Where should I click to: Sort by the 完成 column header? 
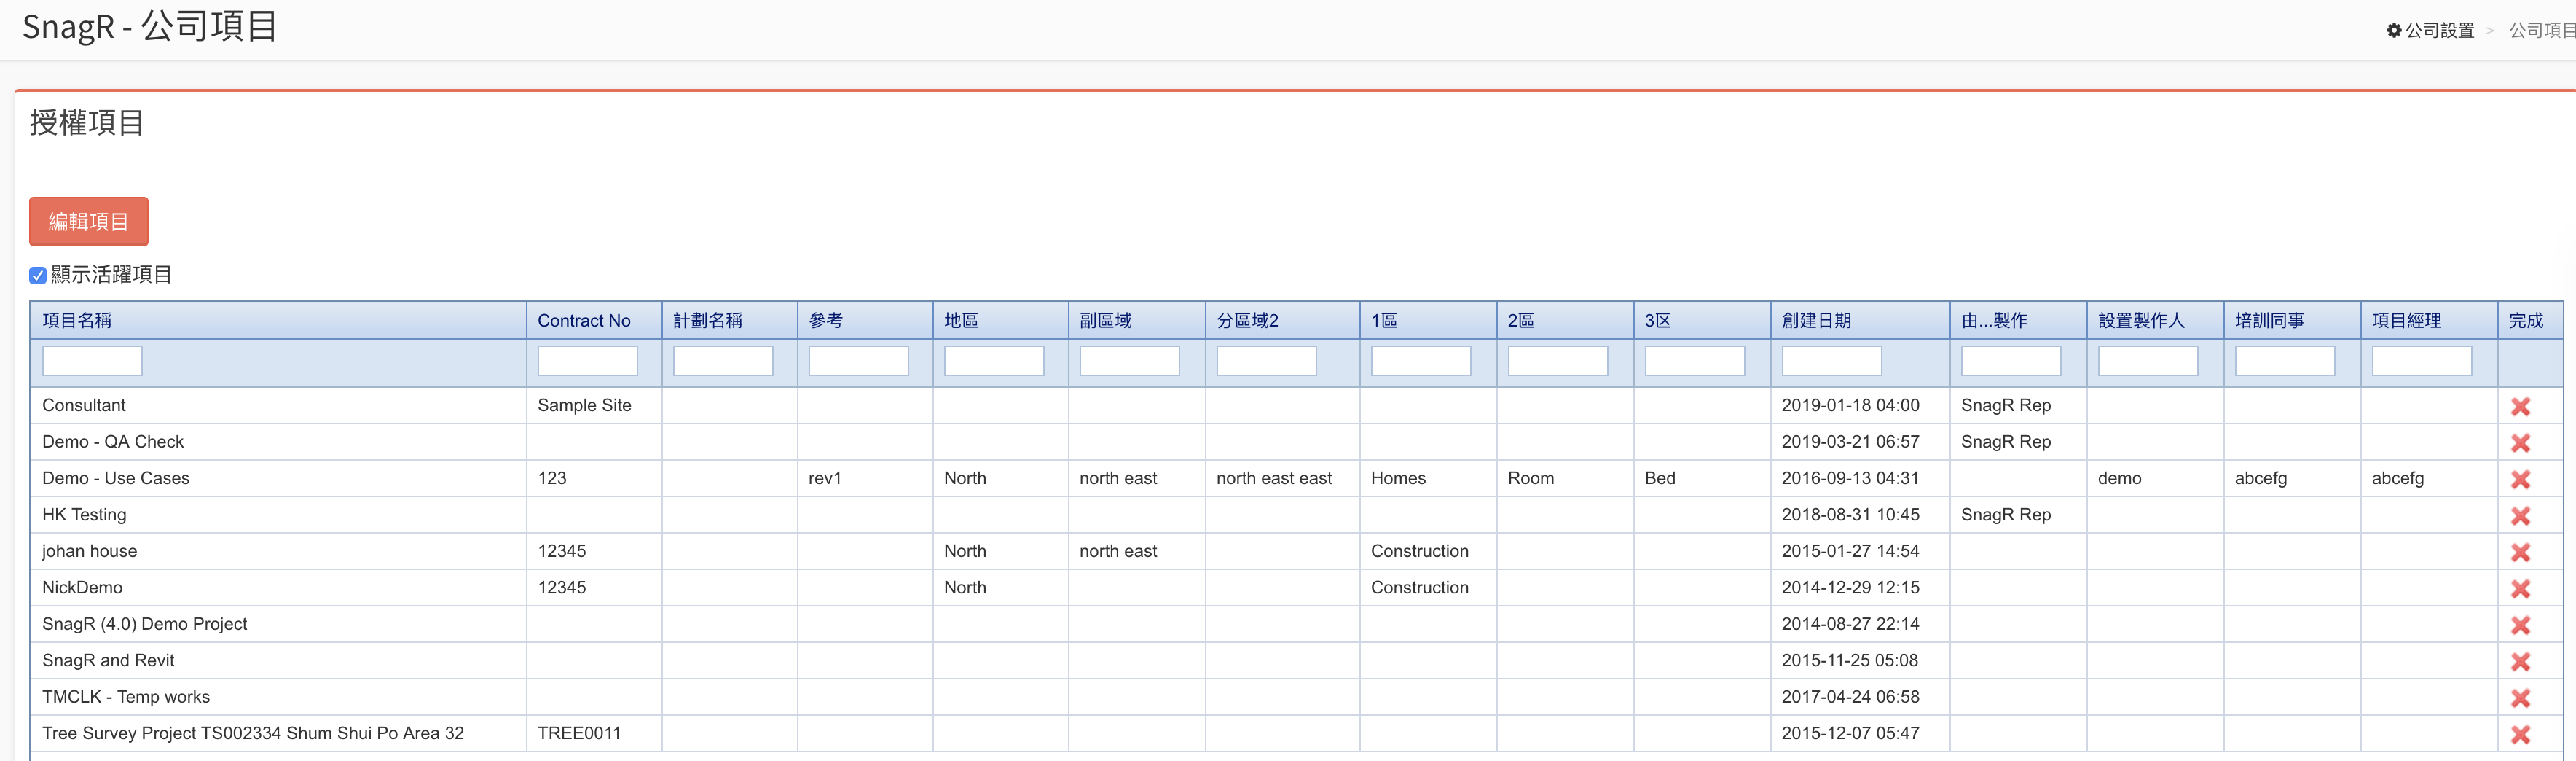[2530, 320]
